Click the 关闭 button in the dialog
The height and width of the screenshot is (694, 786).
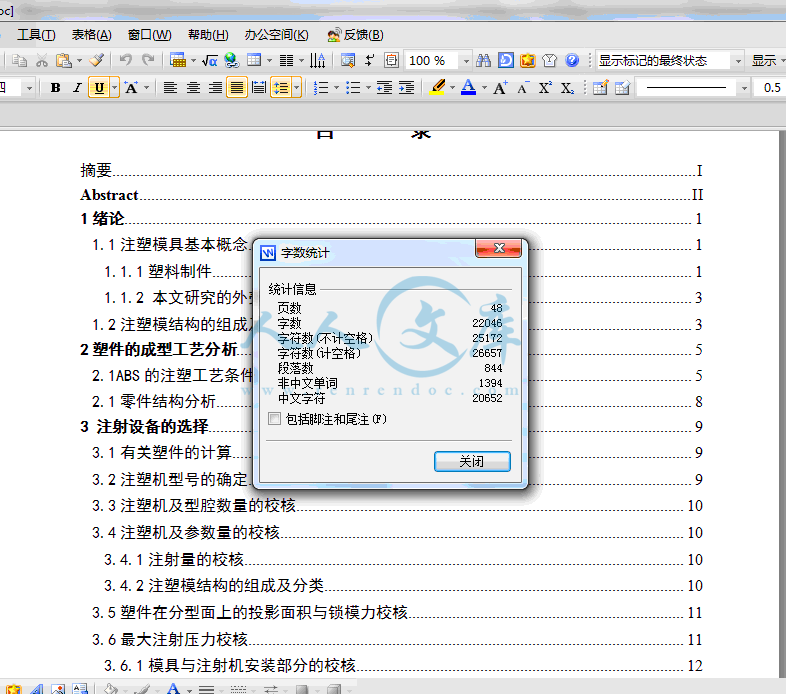(x=472, y=461)
